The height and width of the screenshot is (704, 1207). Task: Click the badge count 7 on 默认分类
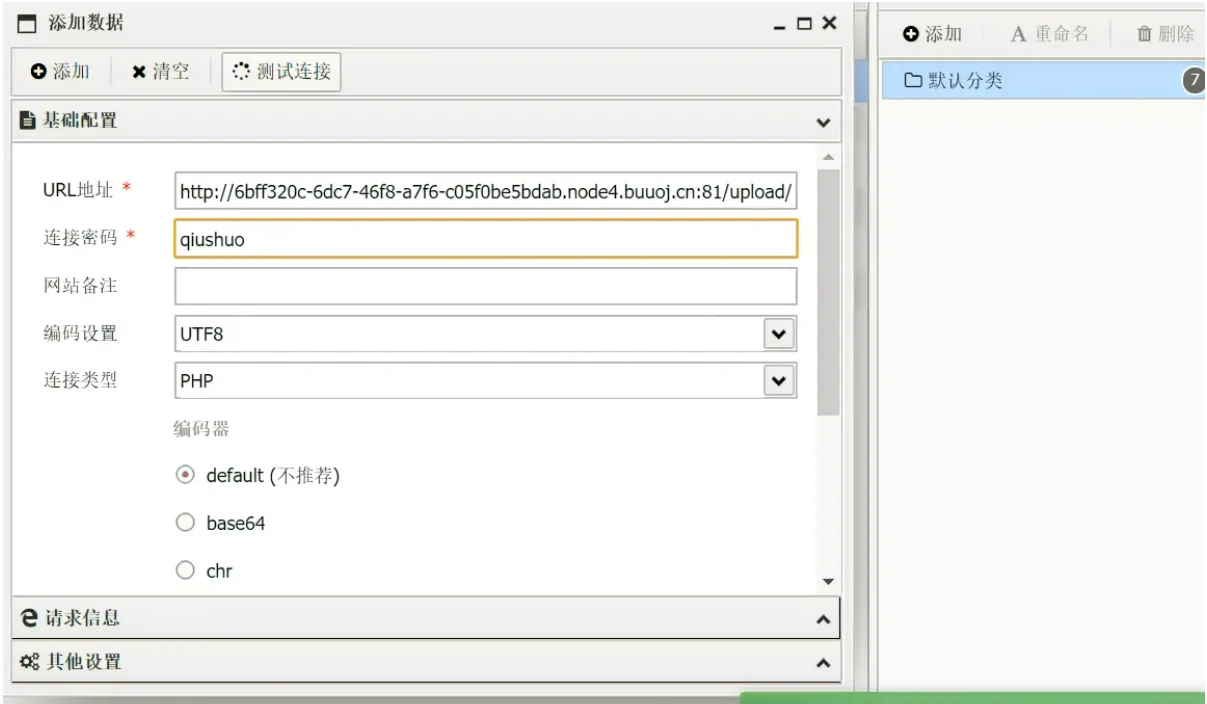pos(1194,80)
